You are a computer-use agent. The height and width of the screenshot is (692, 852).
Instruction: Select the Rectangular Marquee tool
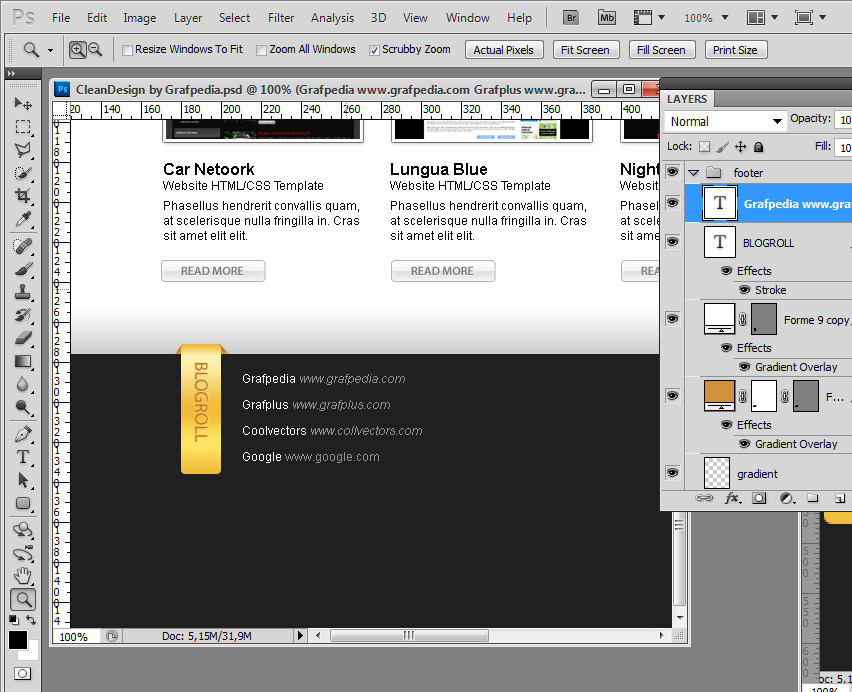(x=23, y=127)
